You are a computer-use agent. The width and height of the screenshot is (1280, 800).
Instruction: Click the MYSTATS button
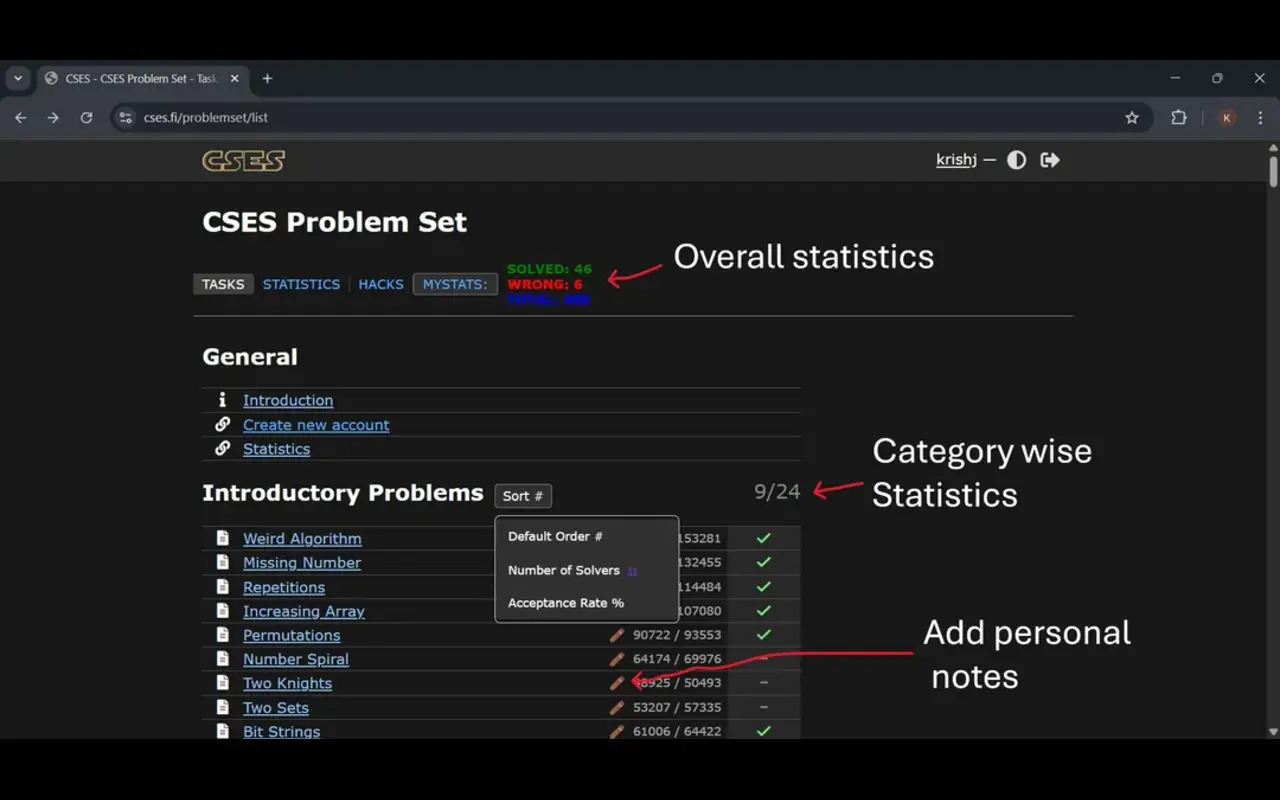(x=455, y=284)
